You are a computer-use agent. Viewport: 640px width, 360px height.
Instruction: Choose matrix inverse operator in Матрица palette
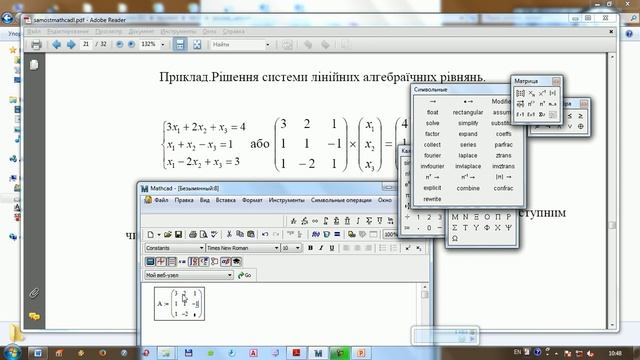tap(542, 93)
